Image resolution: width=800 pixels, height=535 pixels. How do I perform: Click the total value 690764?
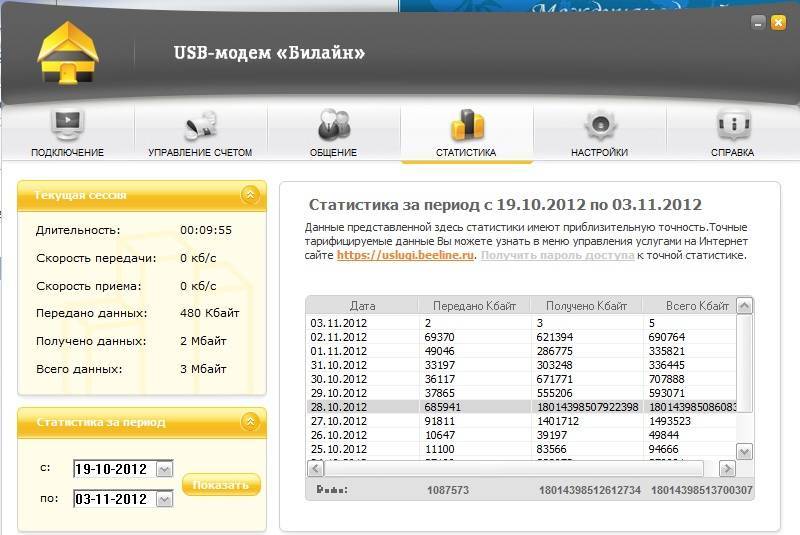click(x=667, y=337)
